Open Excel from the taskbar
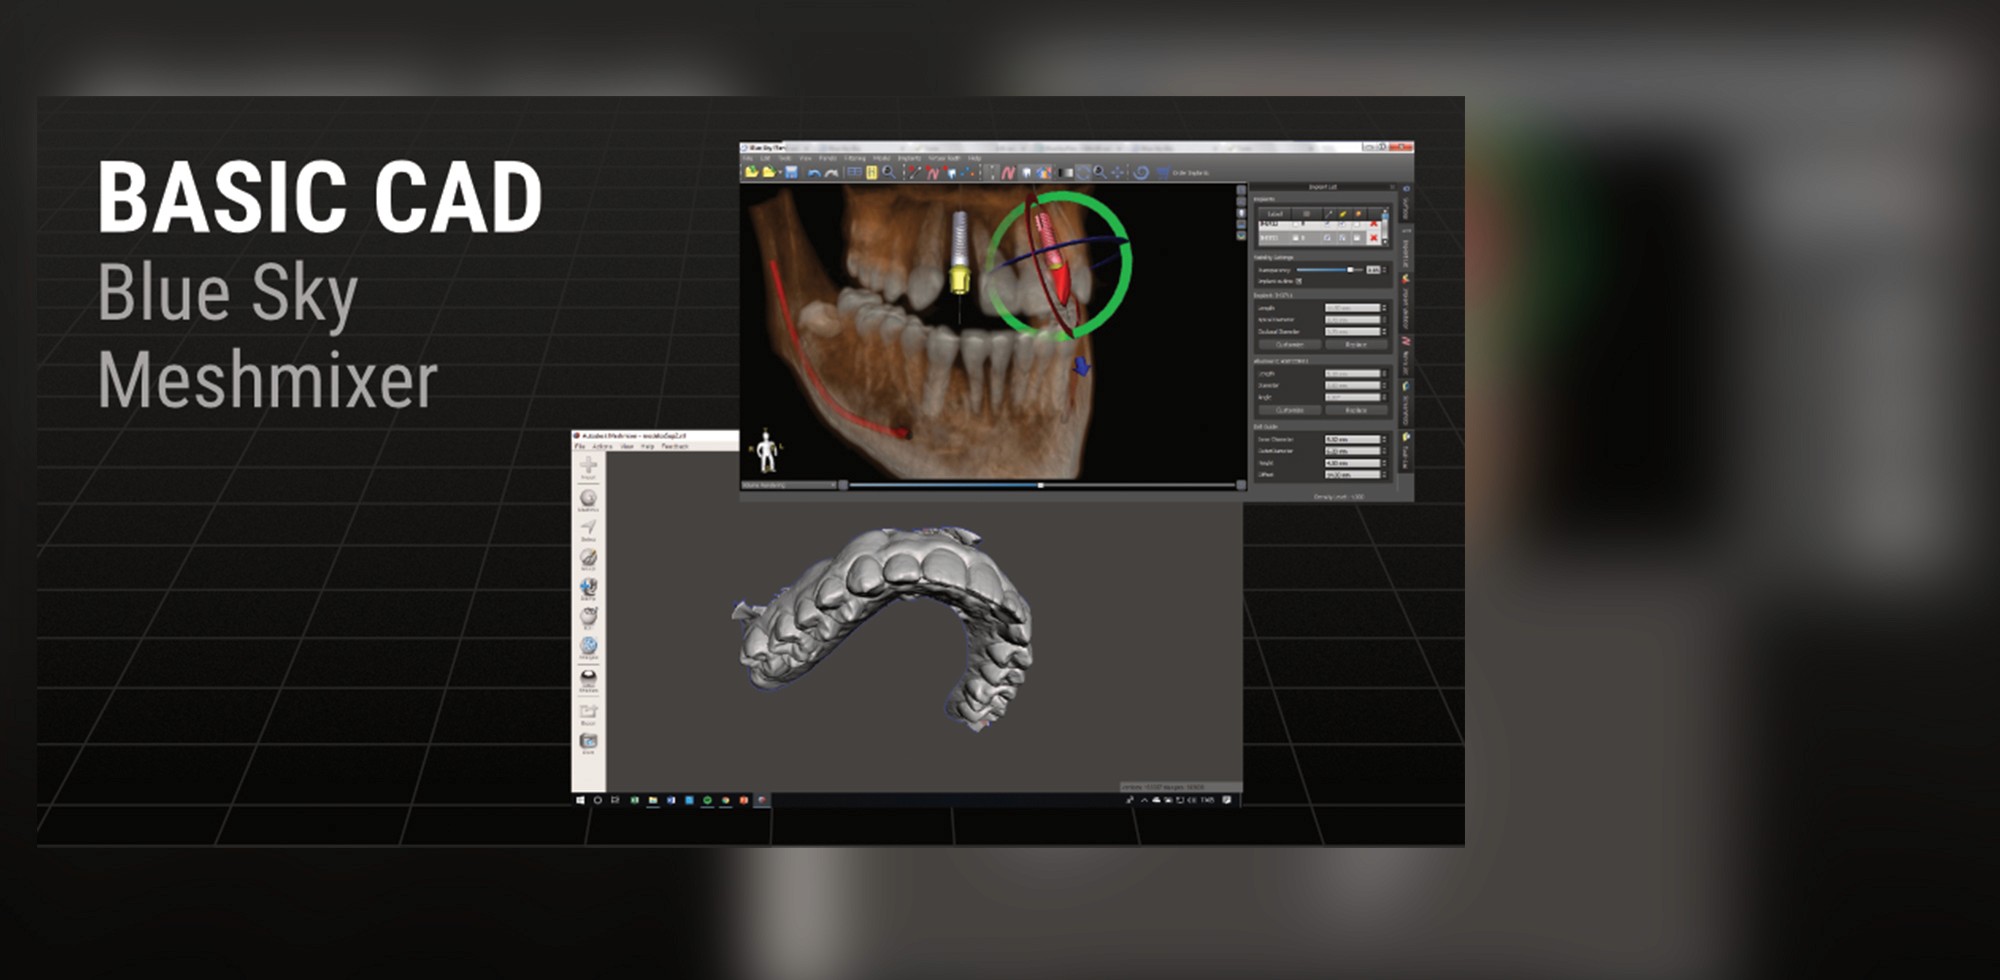The width and height of the screenshot is (2000, 980). coord(634,800)
